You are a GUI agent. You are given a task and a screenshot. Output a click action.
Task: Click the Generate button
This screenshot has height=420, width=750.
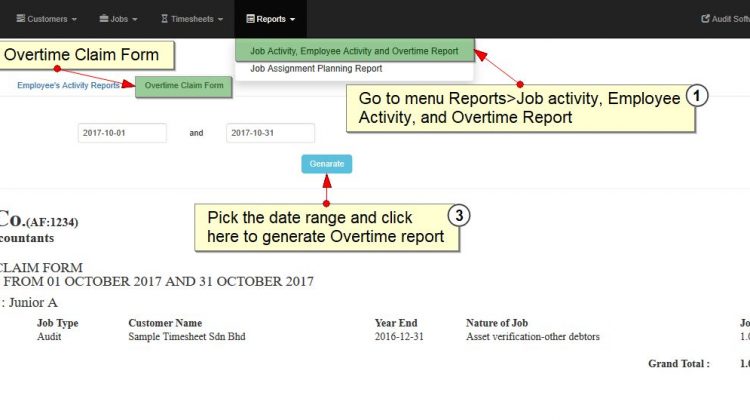click(327, 164)
